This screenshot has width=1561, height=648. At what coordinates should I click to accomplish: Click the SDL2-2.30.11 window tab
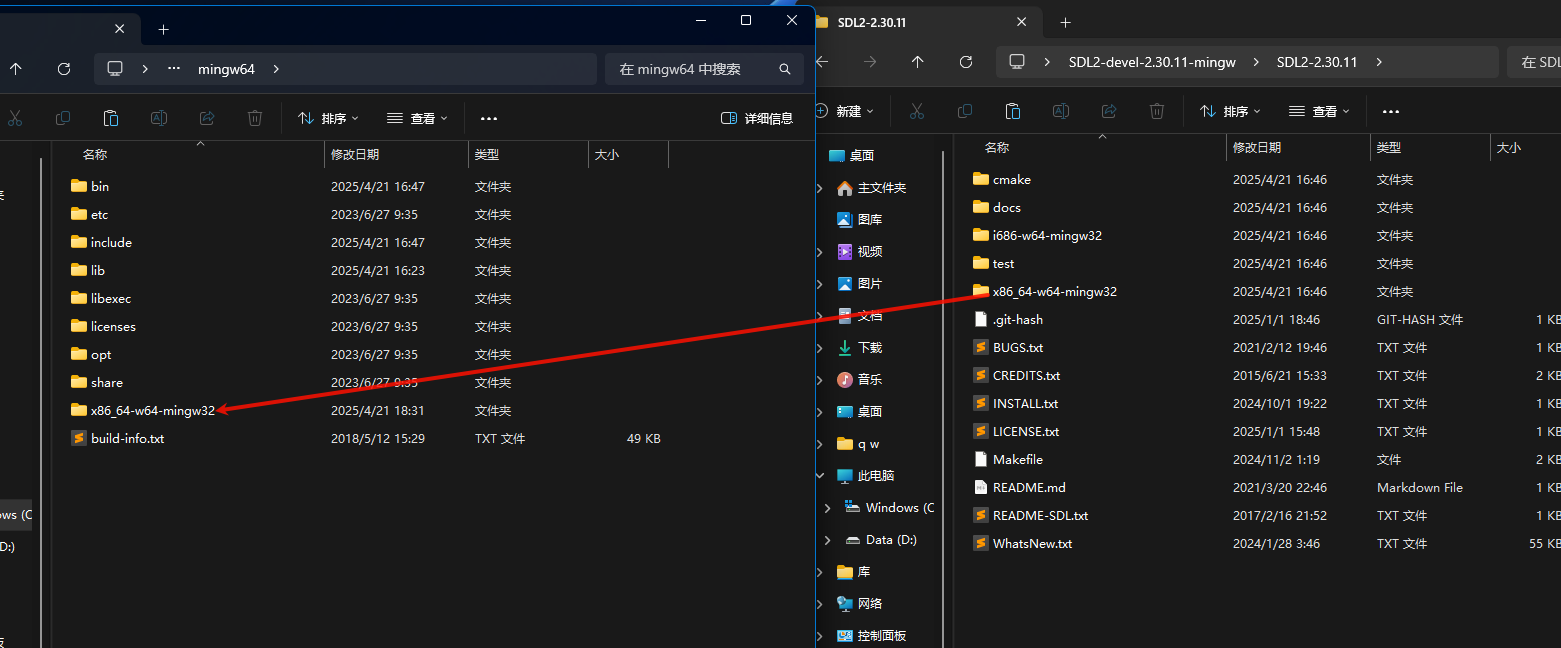point(925,22)
